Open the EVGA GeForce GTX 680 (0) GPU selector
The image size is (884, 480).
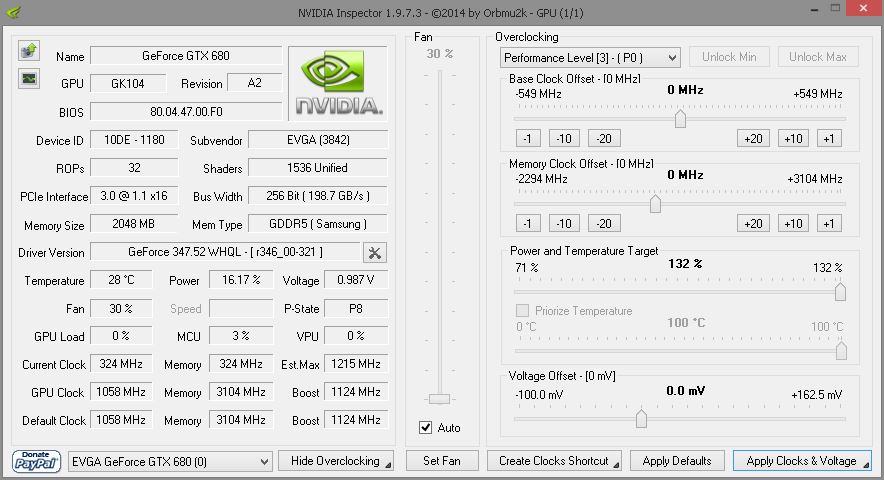click(170, 461)
